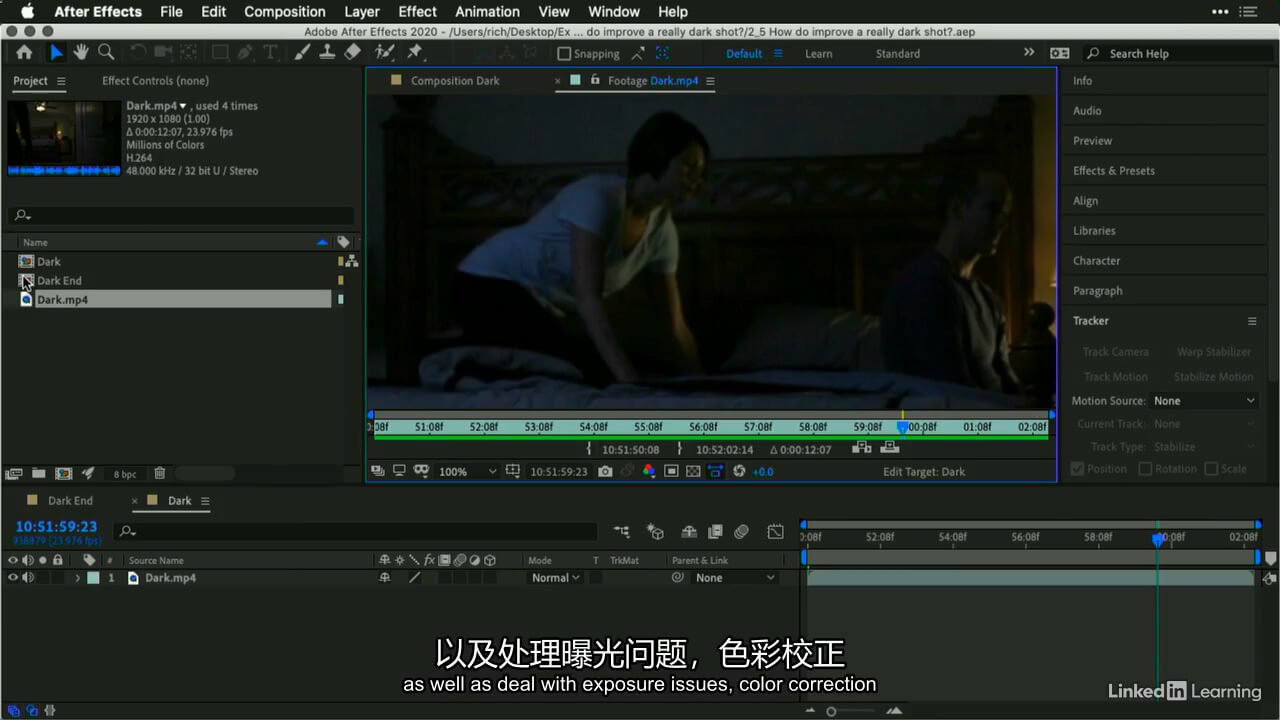Open the Motion Source dropdown

pyautogui.click(x=1204, y=401)
